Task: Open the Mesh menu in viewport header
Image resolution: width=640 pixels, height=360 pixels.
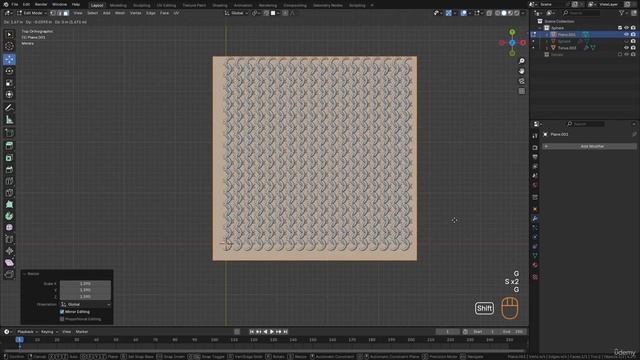Action: coord(120,13)
